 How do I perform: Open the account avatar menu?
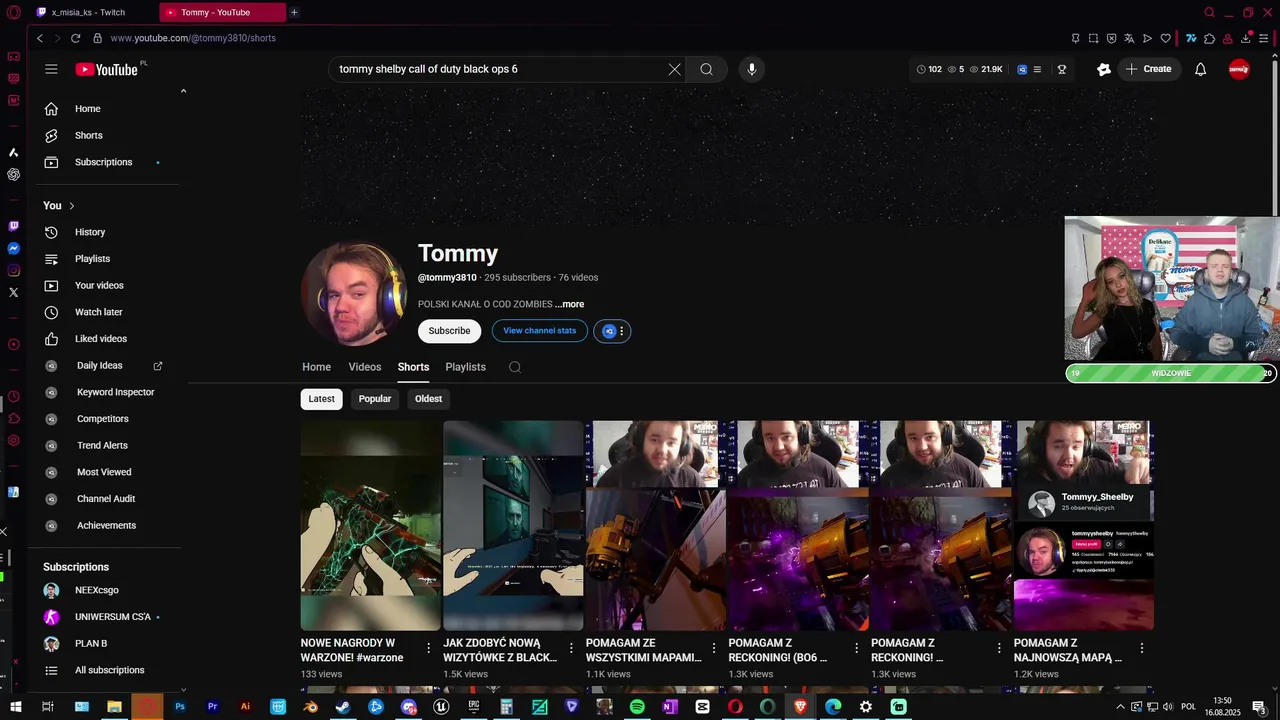pyautogui.click(x=1239, y=69)
